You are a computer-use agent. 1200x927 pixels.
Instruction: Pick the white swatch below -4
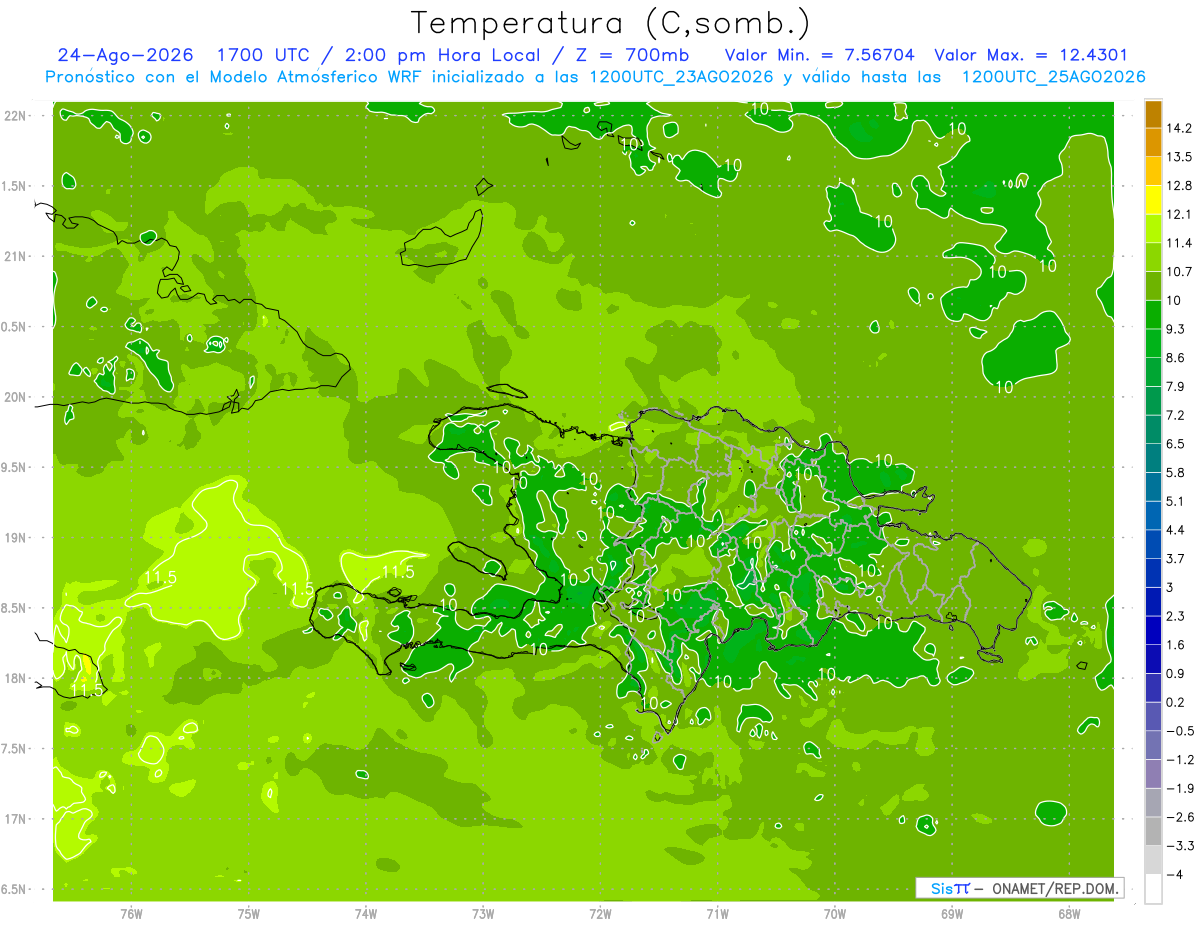point(1153,888)
